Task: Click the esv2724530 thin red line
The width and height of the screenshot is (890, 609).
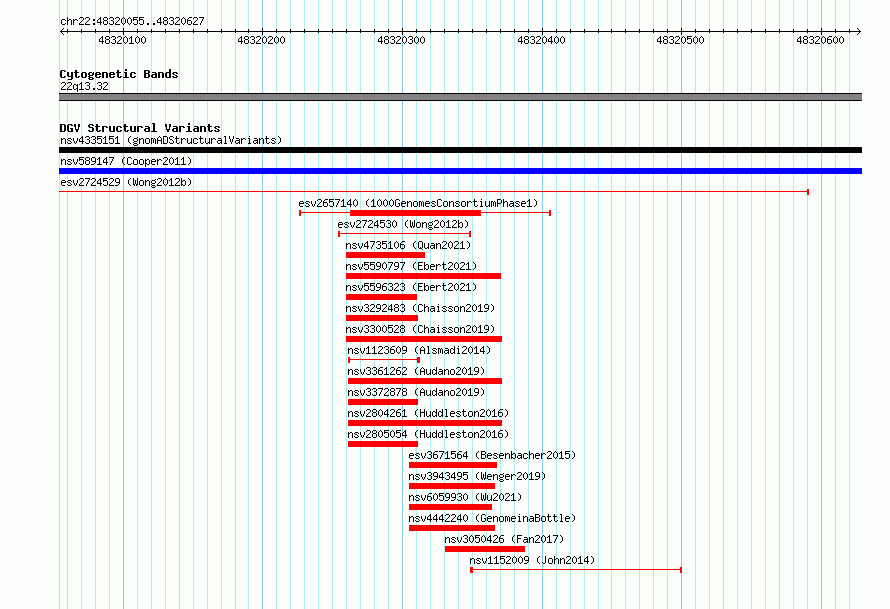Action: point(405,234)
